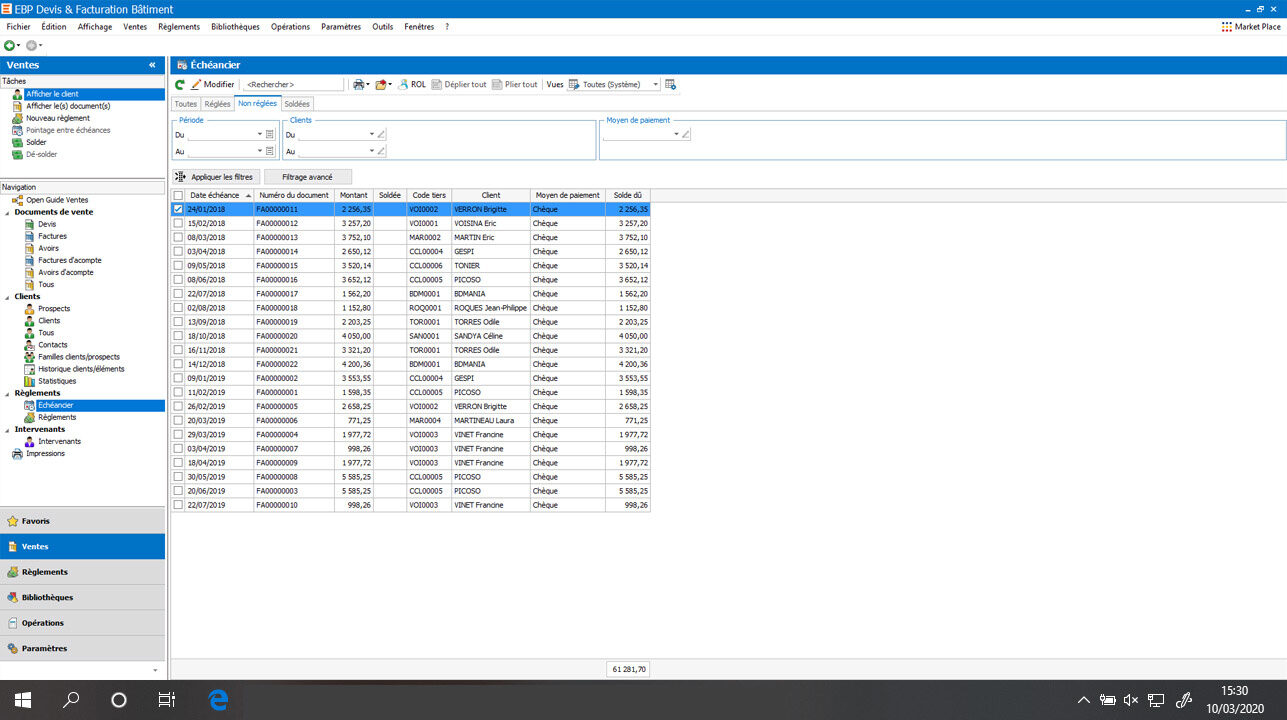Check the row checkbox for FA00000014
This screenshot has width=1287, height=720.
[x=178, y=252]
